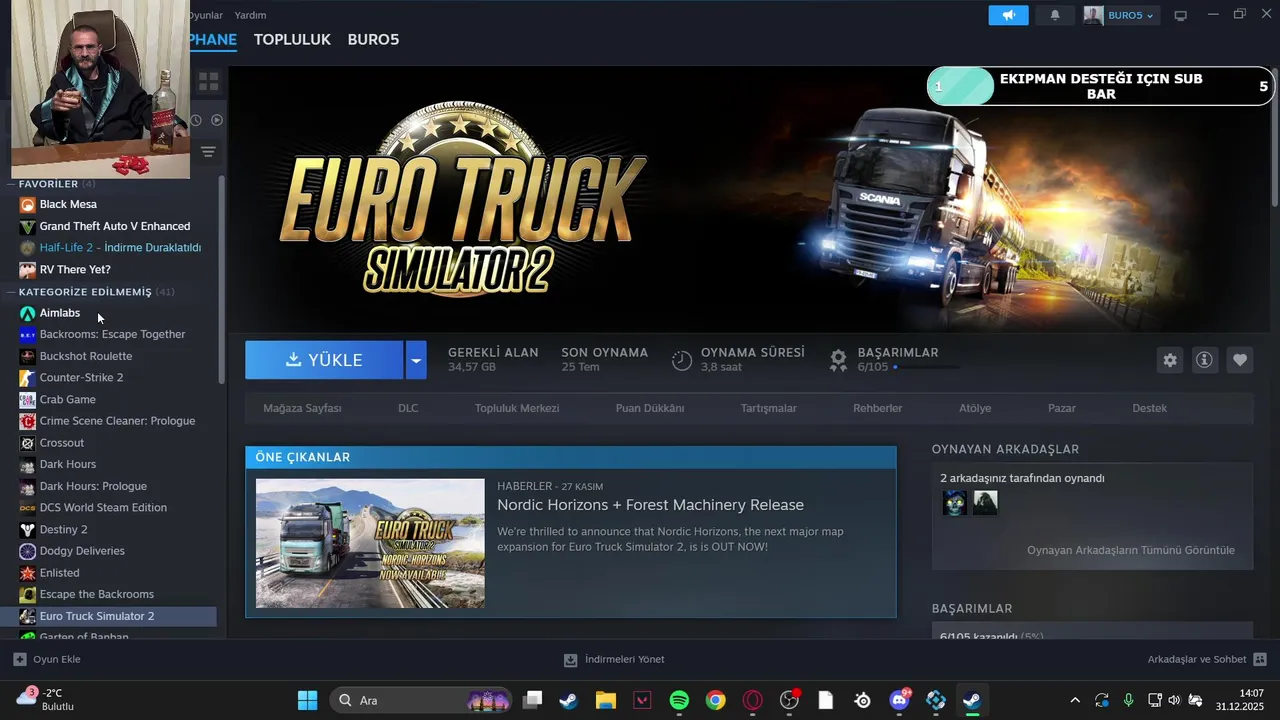Open Spotify from the taskbar
Screen dimensions: 1280x720
[x=679, y=700]
